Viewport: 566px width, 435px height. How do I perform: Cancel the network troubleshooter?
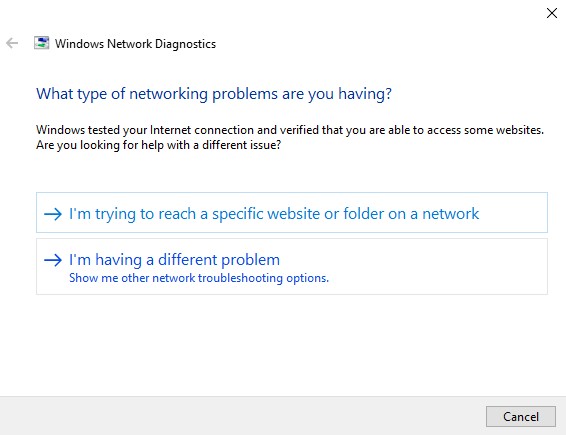(521, 417)
